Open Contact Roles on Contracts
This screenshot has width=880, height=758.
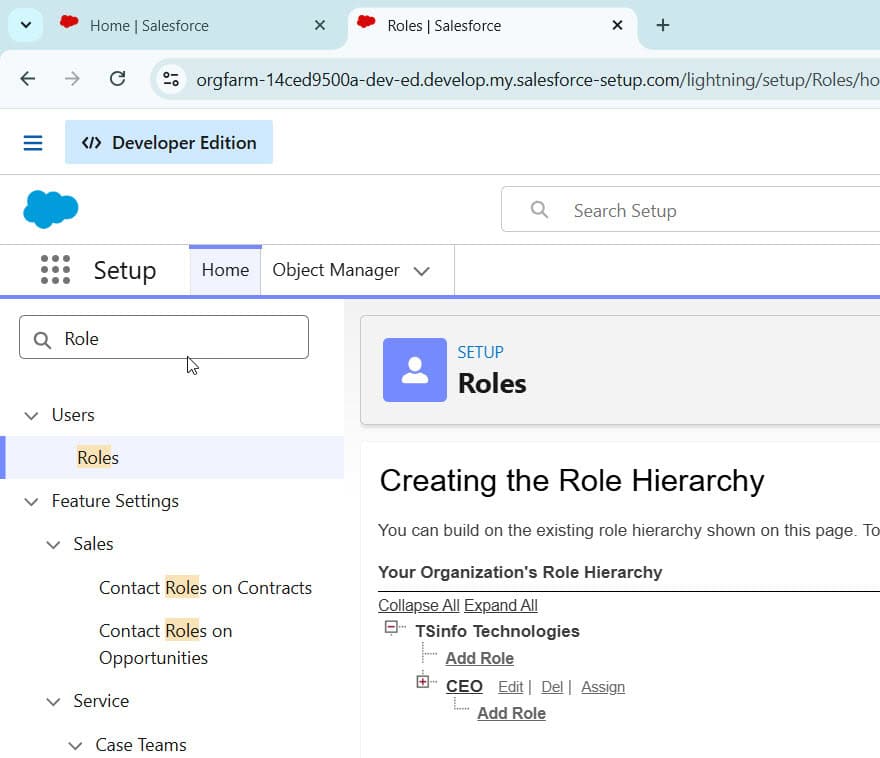pyautogui.click(x=205, y=587)
